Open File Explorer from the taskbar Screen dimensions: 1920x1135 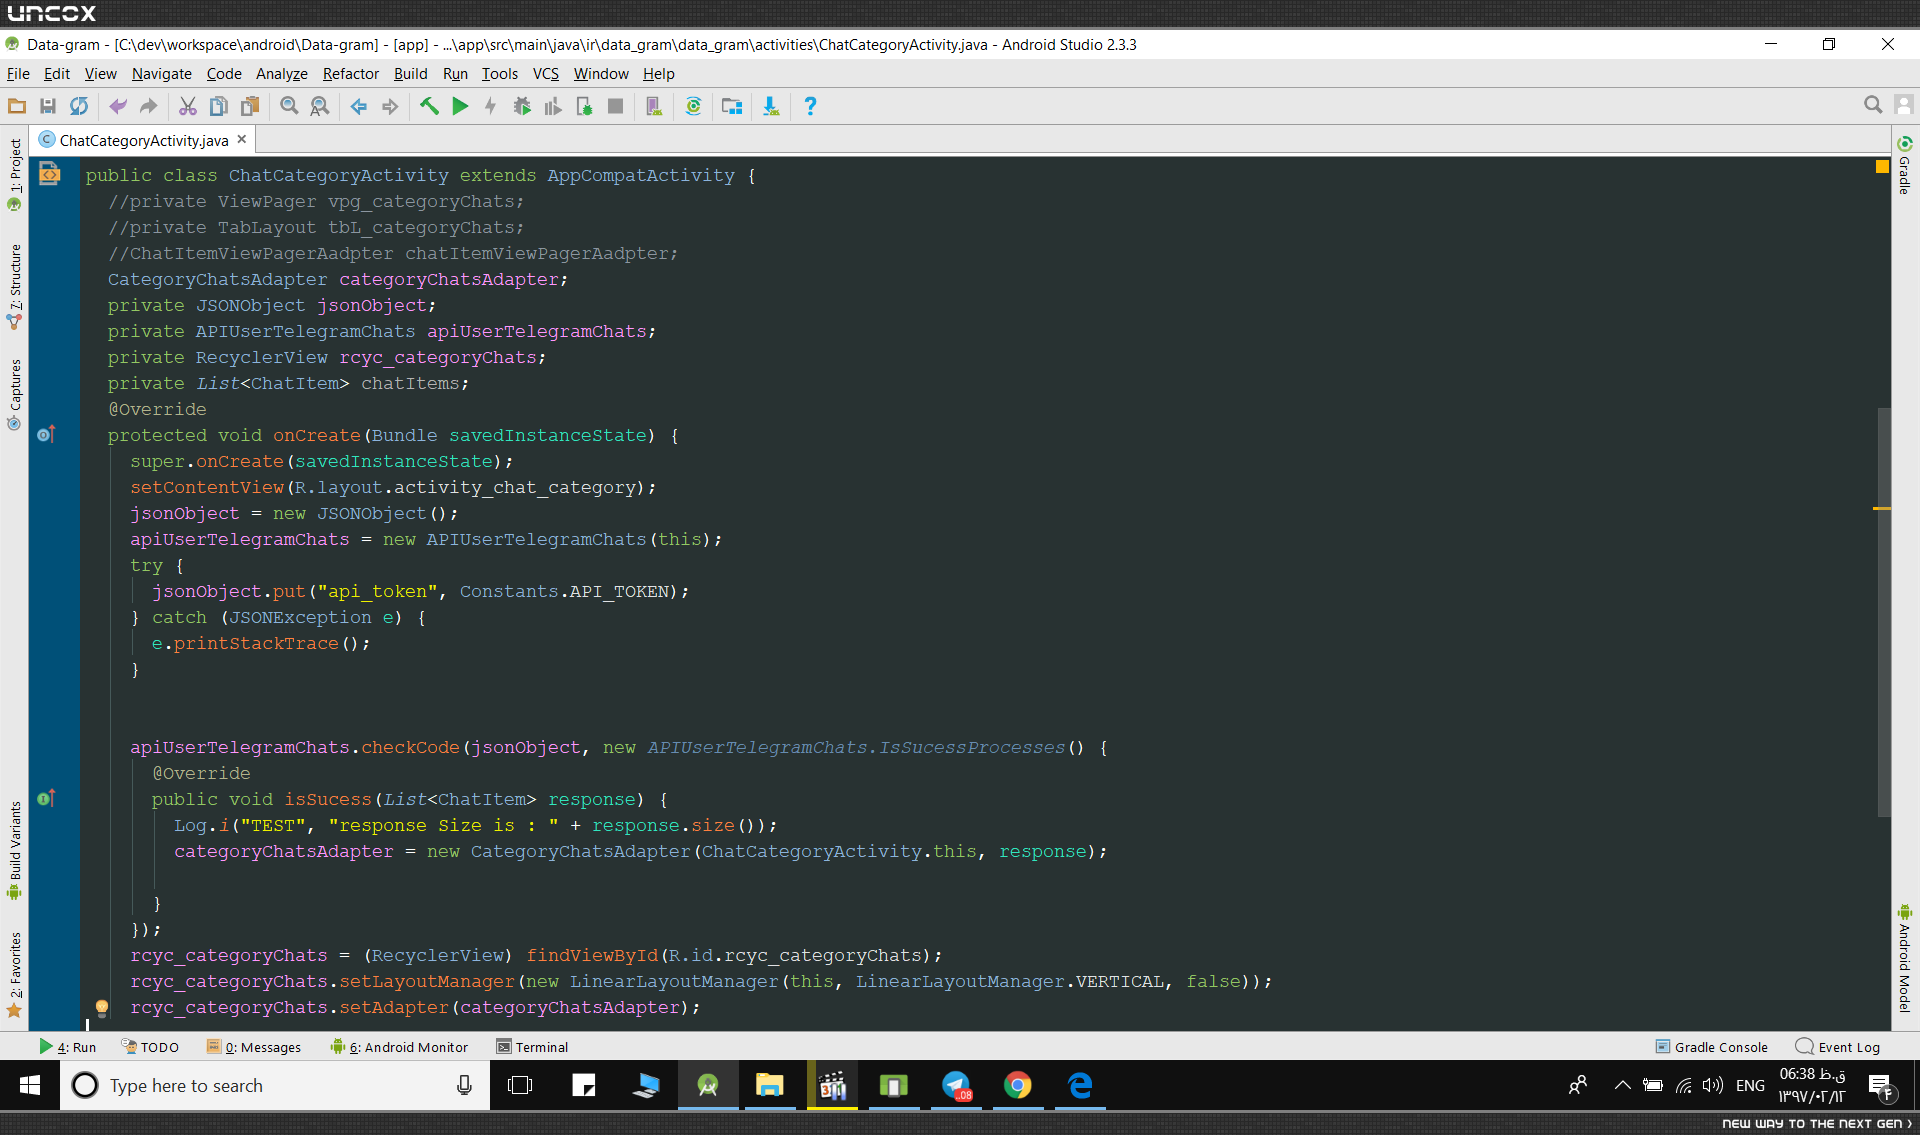(x=769, y=1085)
